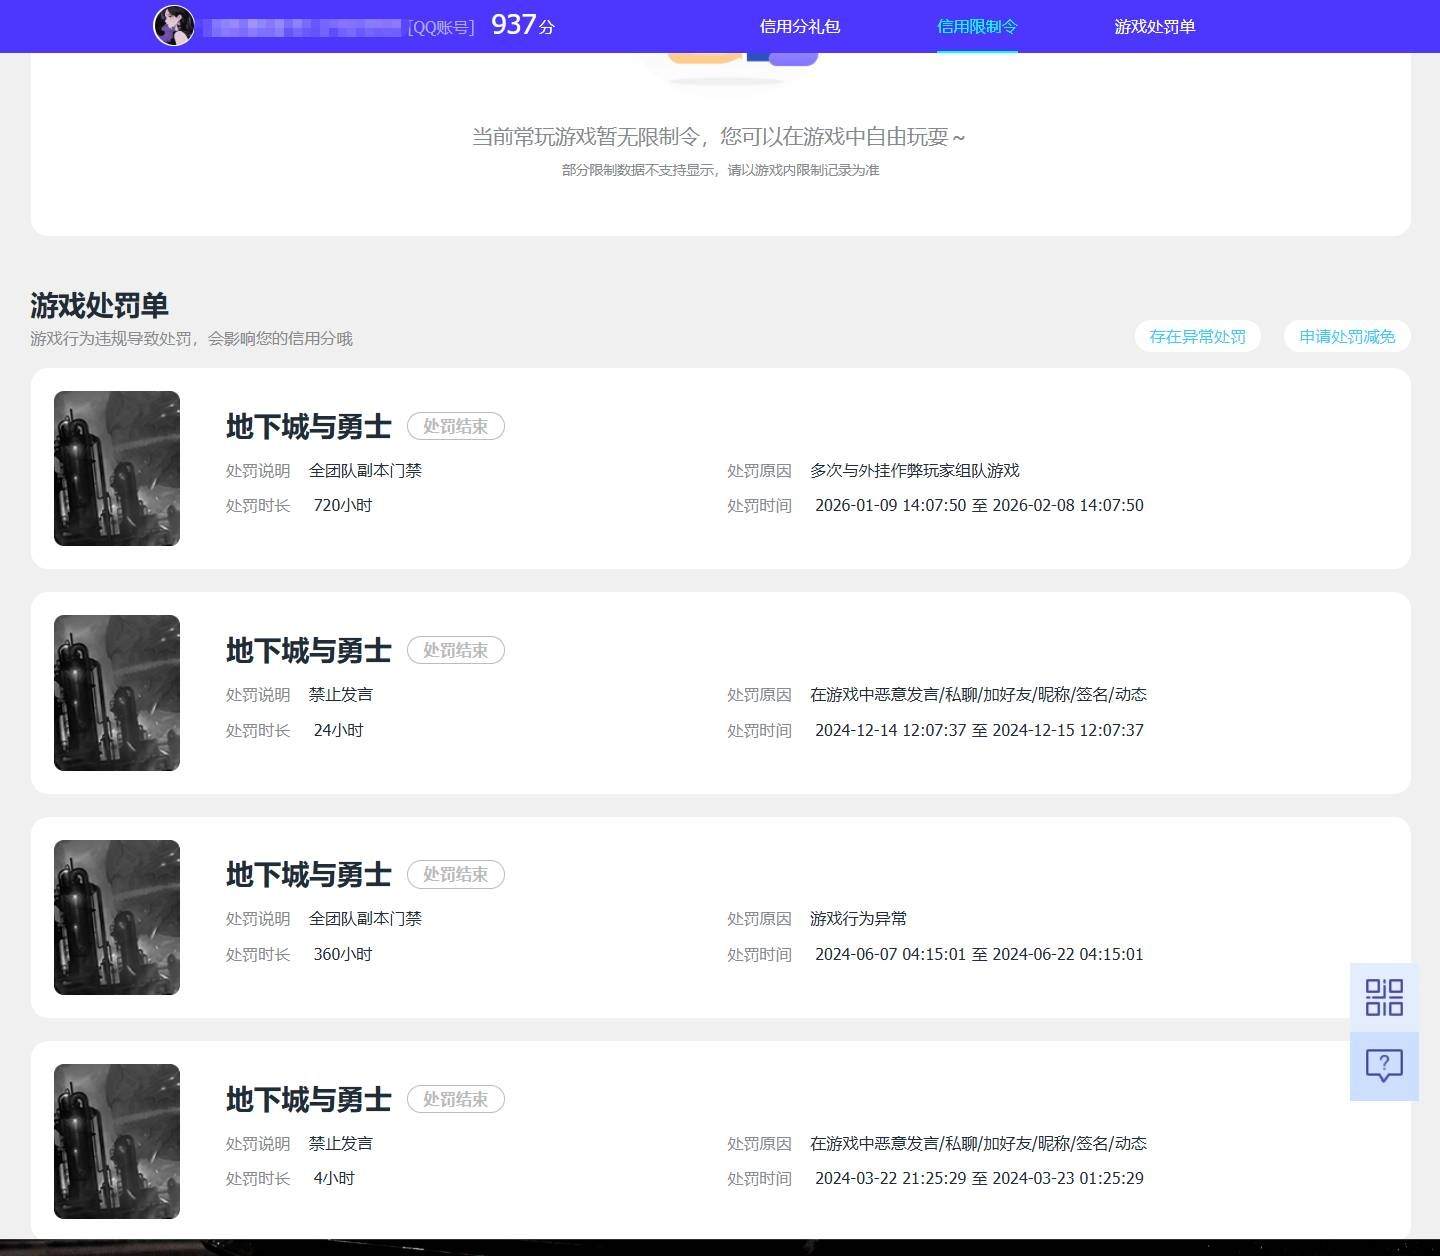Click the 24小时 penalty duration
The image size is (1440, 1256).
[339, 730]
